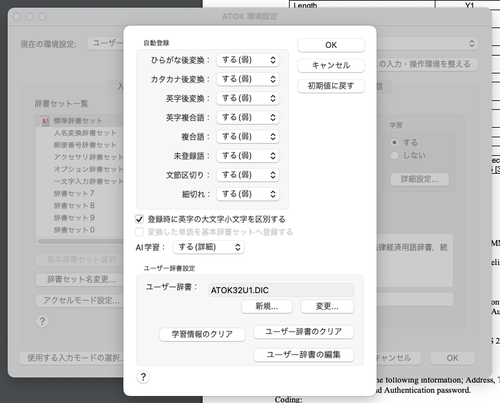Open the 複合語 dropdown
This screenshot has height=403, width=500.
(248, 137)
